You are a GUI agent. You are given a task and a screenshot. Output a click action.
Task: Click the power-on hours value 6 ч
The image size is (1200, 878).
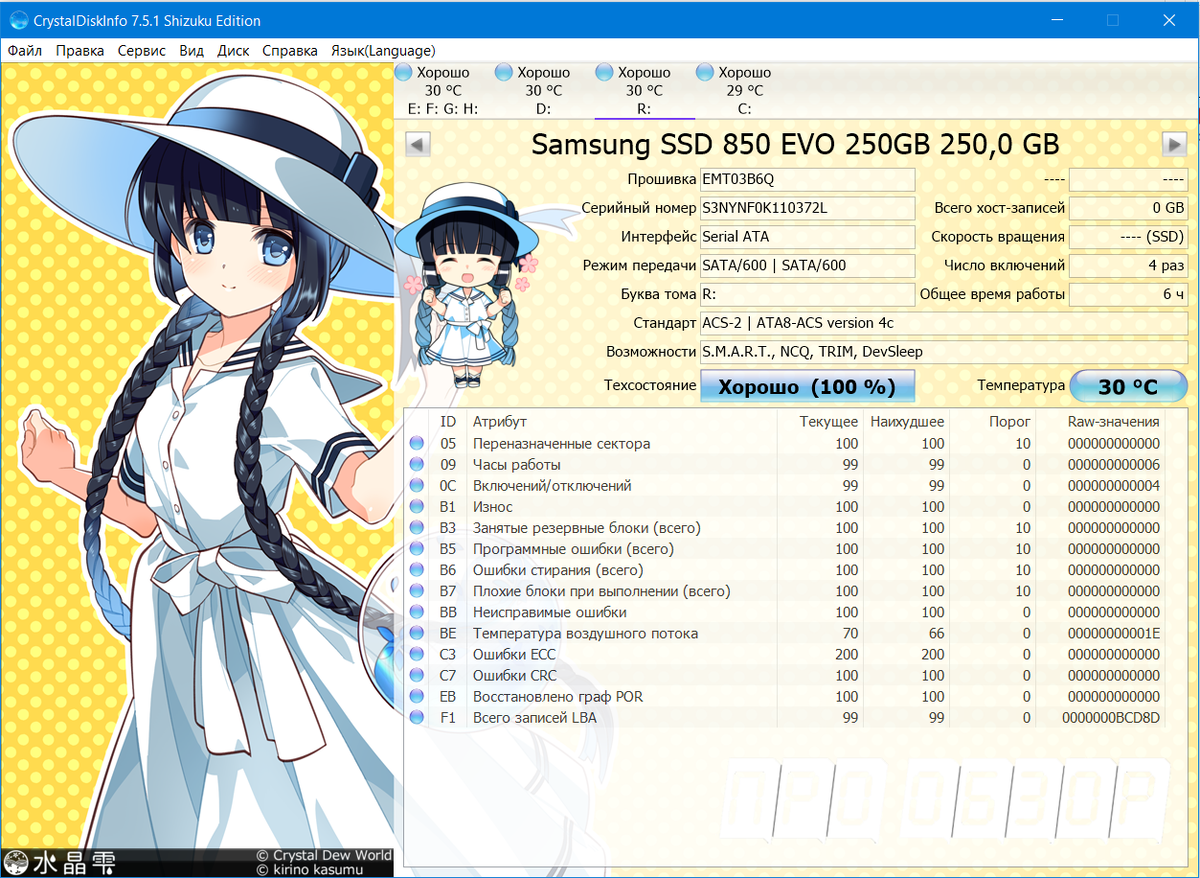1128,295
